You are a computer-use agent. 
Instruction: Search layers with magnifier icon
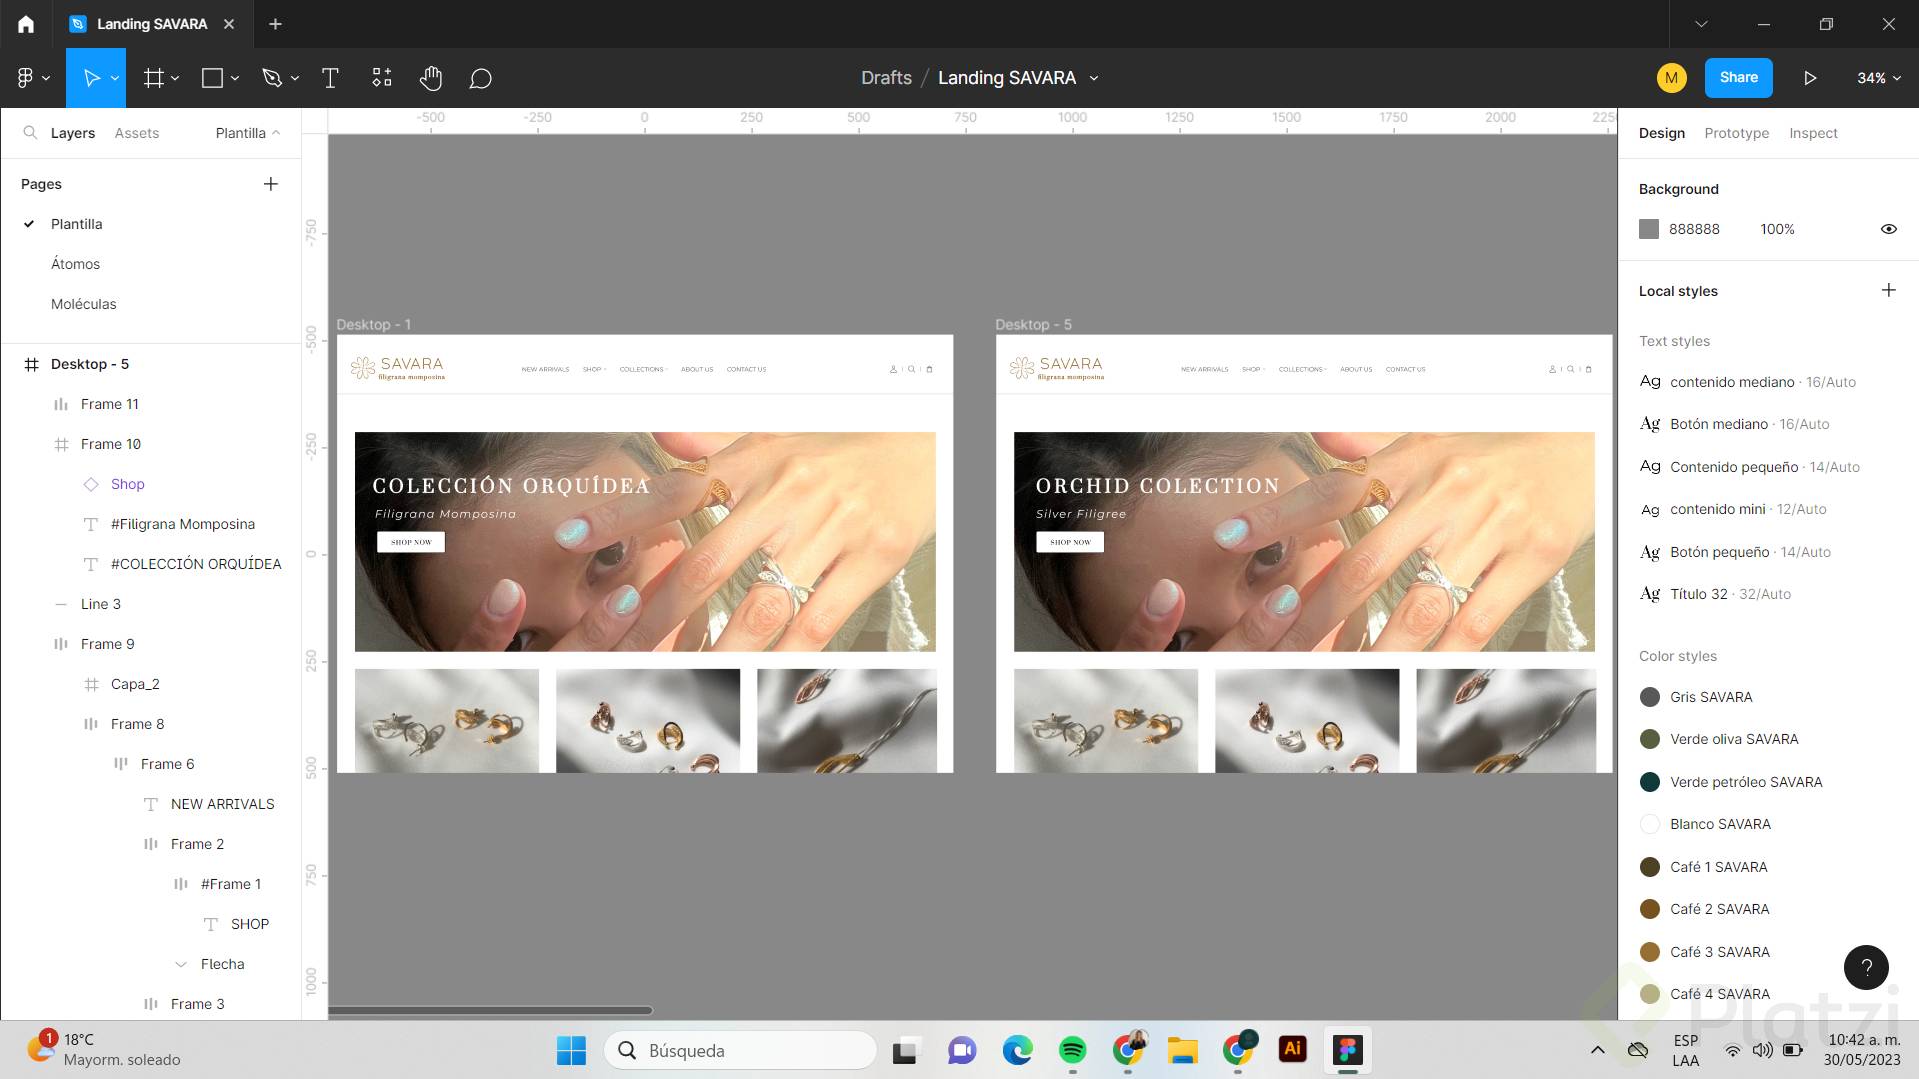tap(30, 133)
